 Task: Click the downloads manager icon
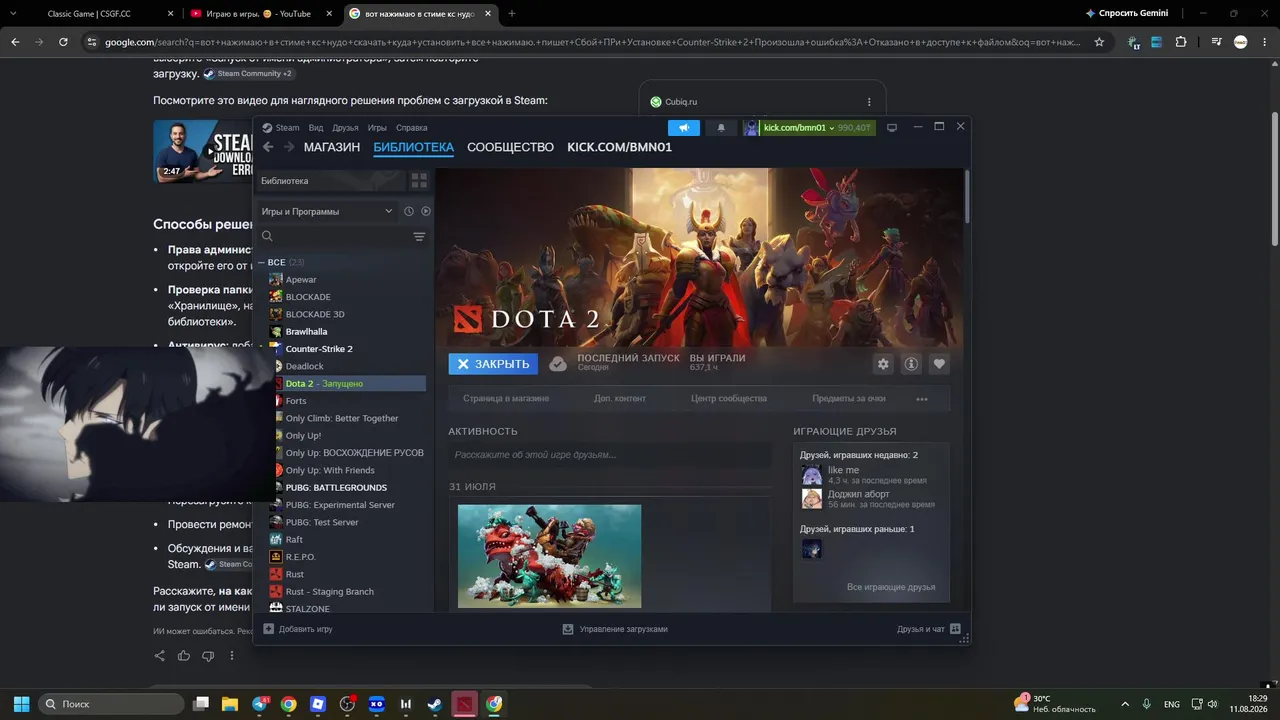pyautogui.click(x=568, y=629)
